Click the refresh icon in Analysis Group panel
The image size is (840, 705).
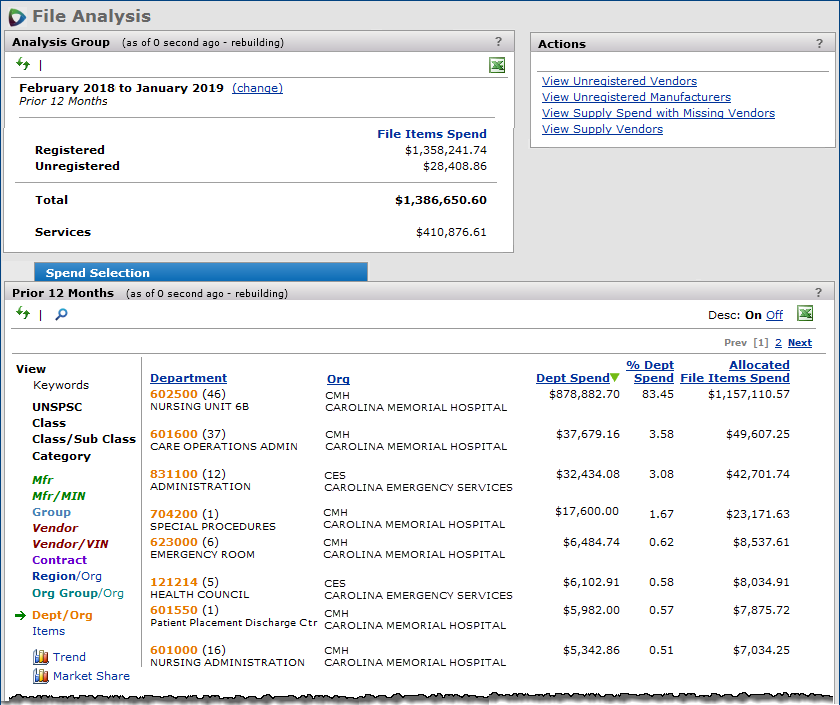click(x=23, y=64)
